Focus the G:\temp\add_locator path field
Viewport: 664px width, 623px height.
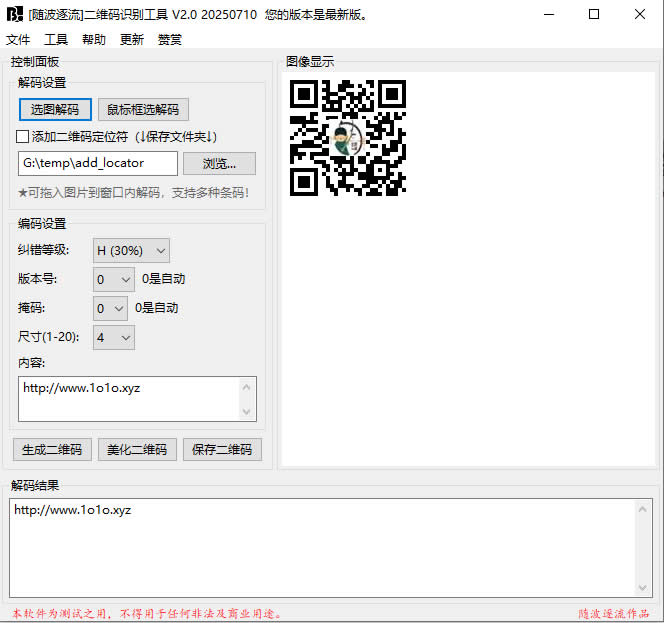coord(98,163)
